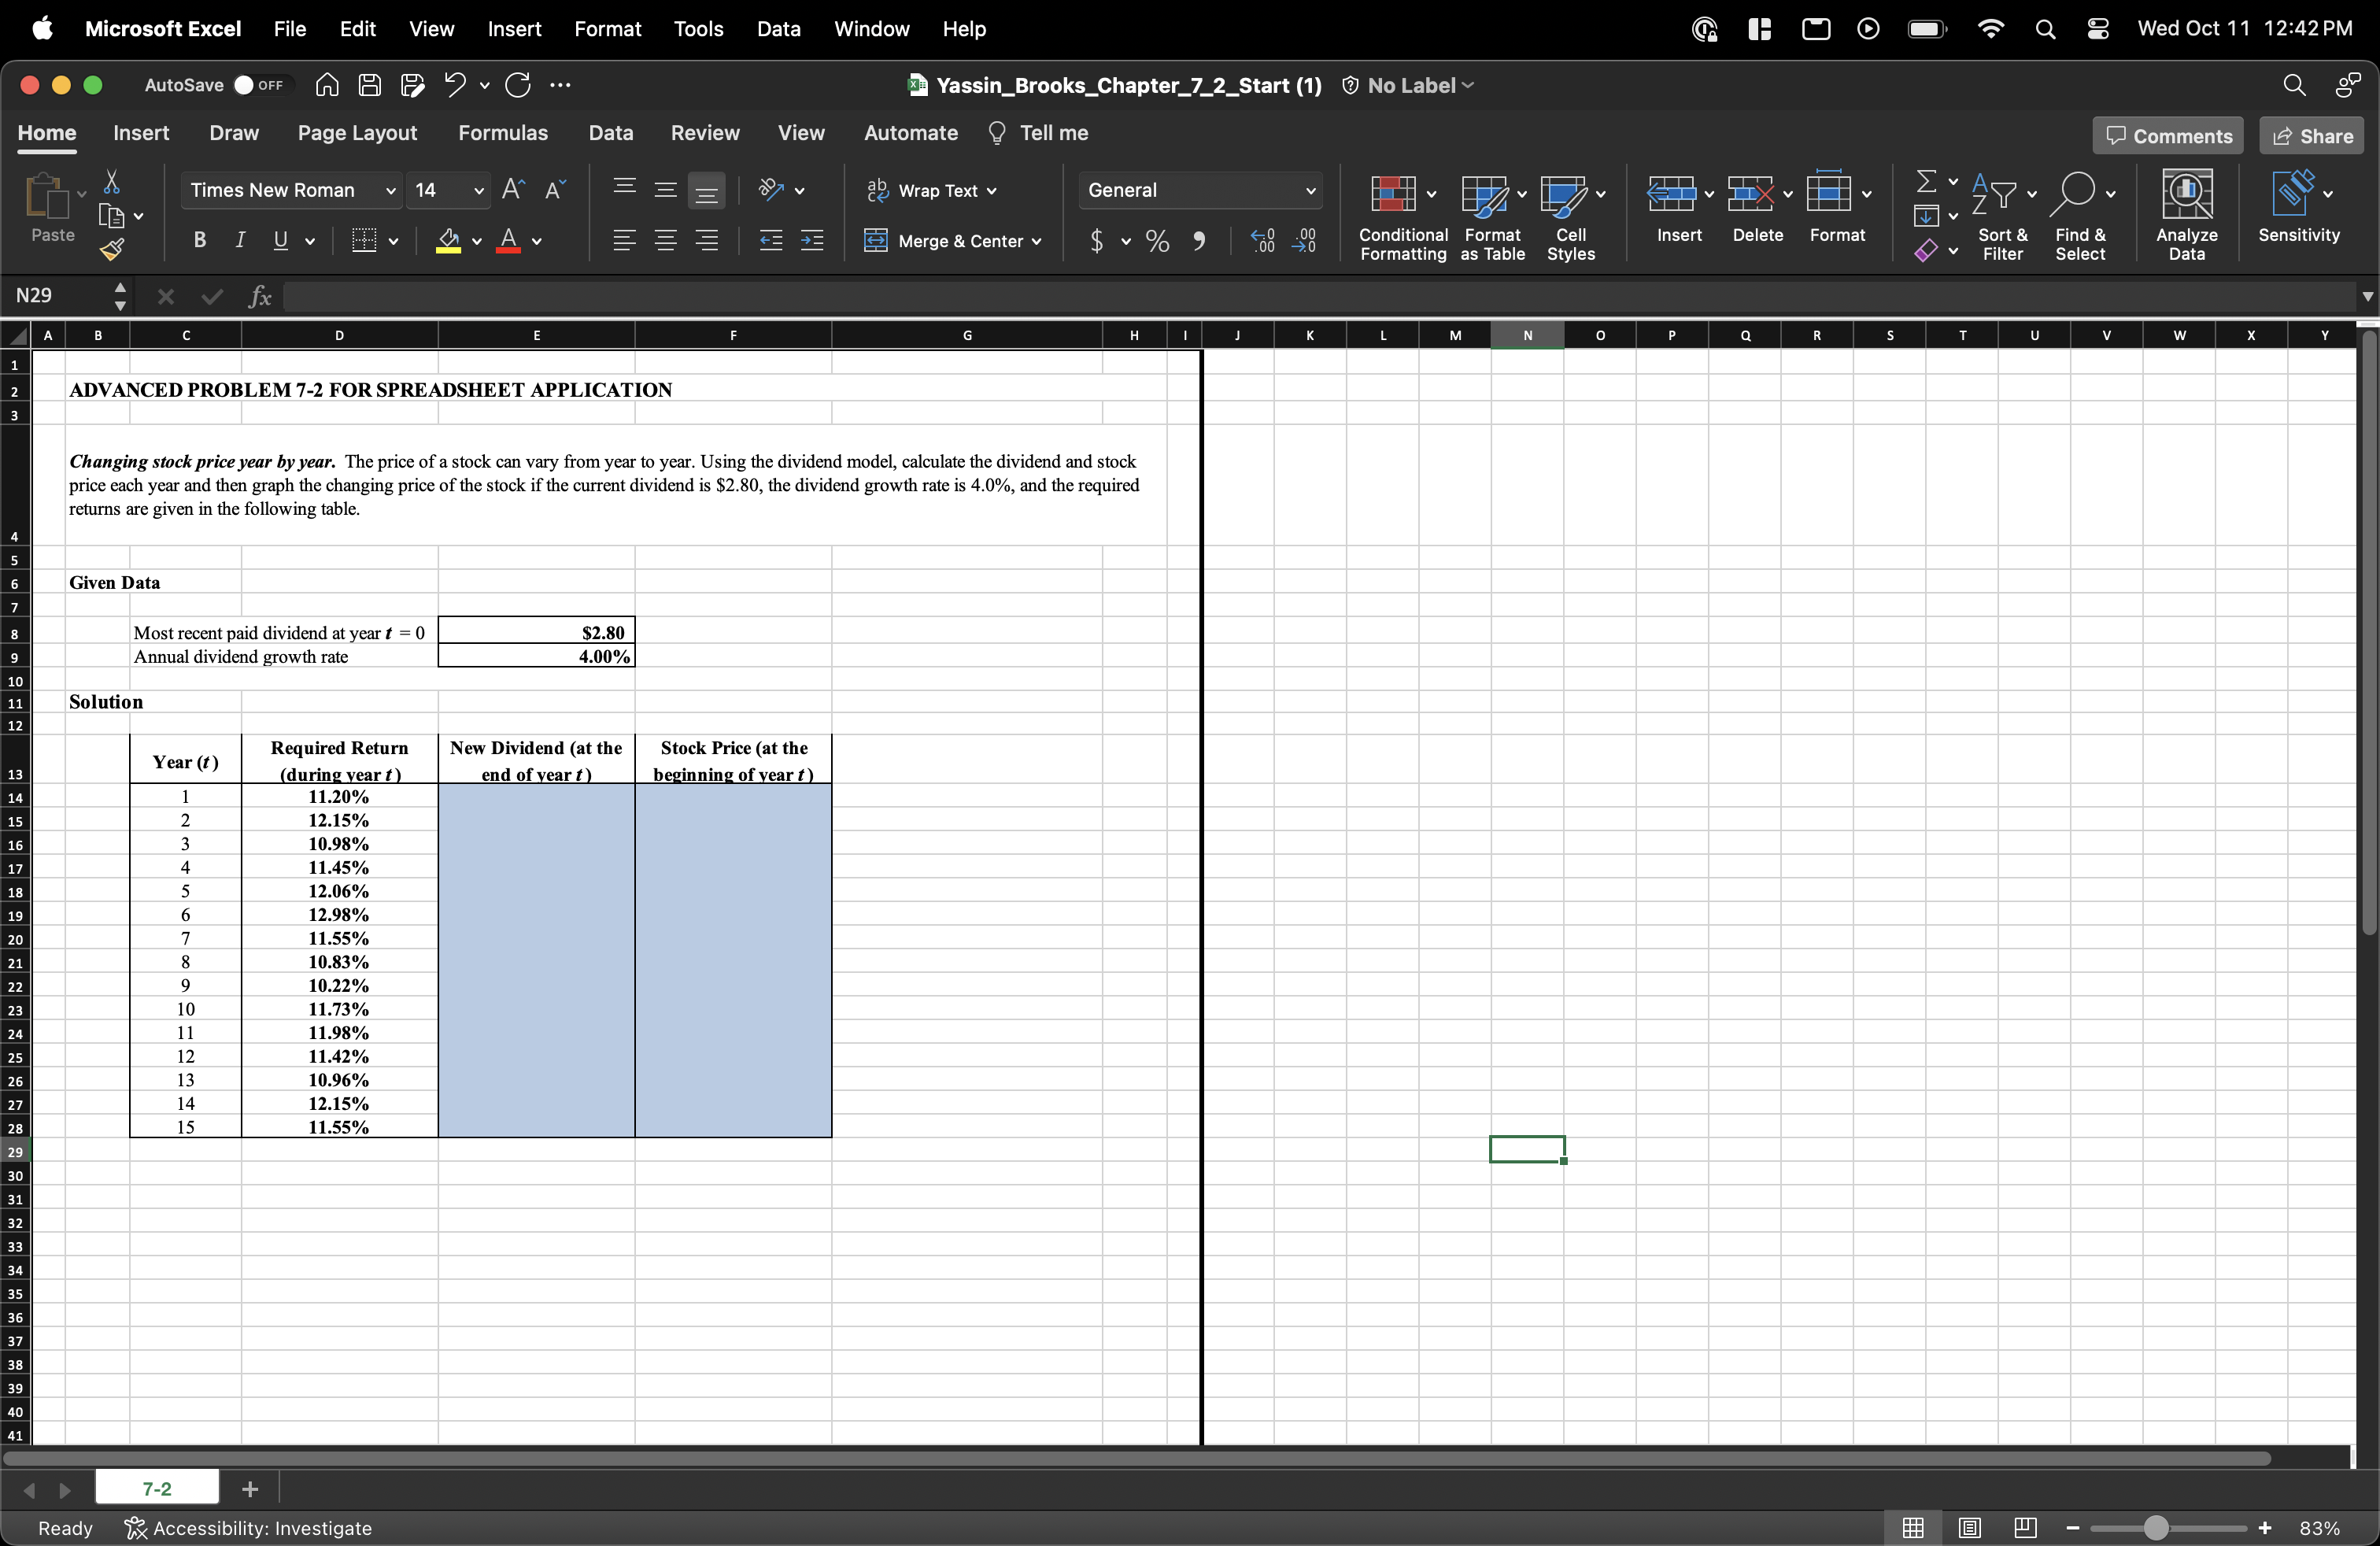The image size is (2380, 1546).
Task: Apply percent style to selection
Action: (1157, 241)
